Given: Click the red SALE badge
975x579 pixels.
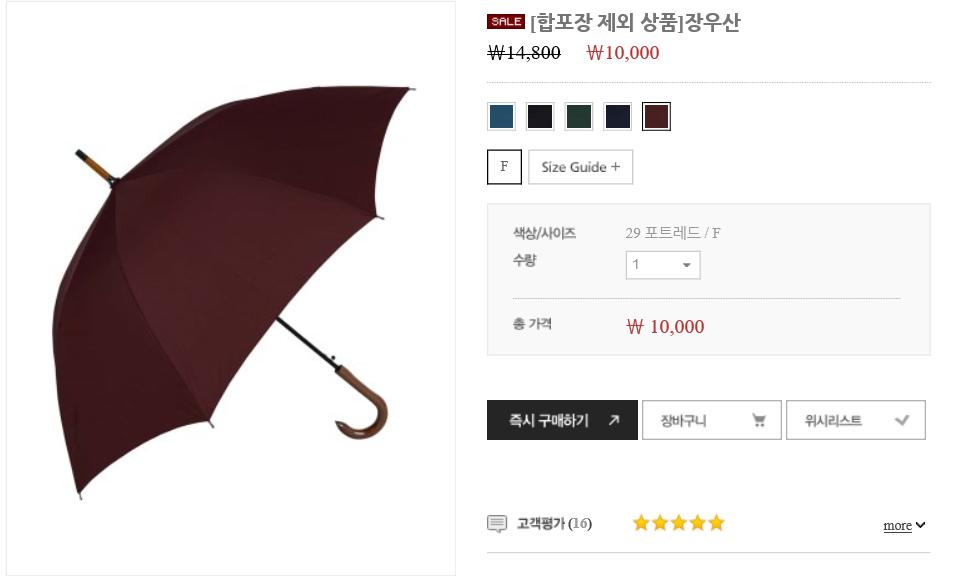Looking at the screenshot, I should pos(506,21).
